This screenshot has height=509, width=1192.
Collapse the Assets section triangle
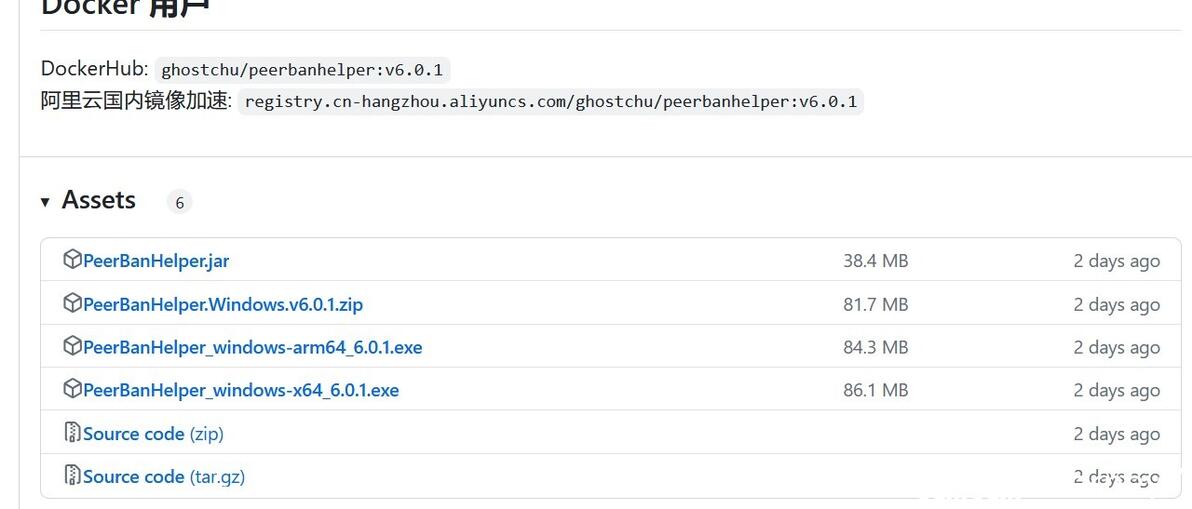(45, 202)
